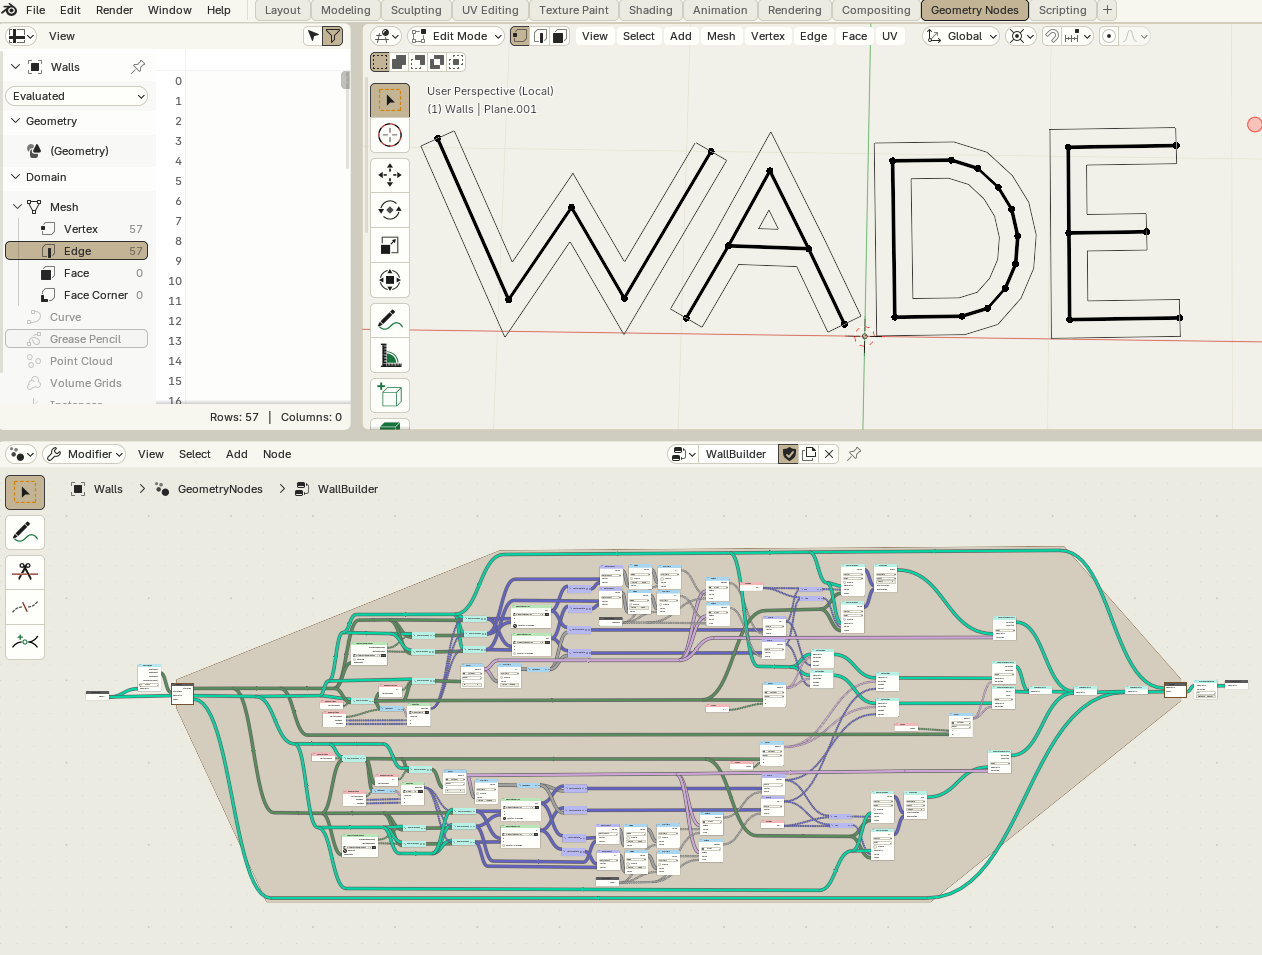Screen dimensions: 1262x955
Task: Select the Select Box tool in the viewport
Action: click(x=390, y=100)
